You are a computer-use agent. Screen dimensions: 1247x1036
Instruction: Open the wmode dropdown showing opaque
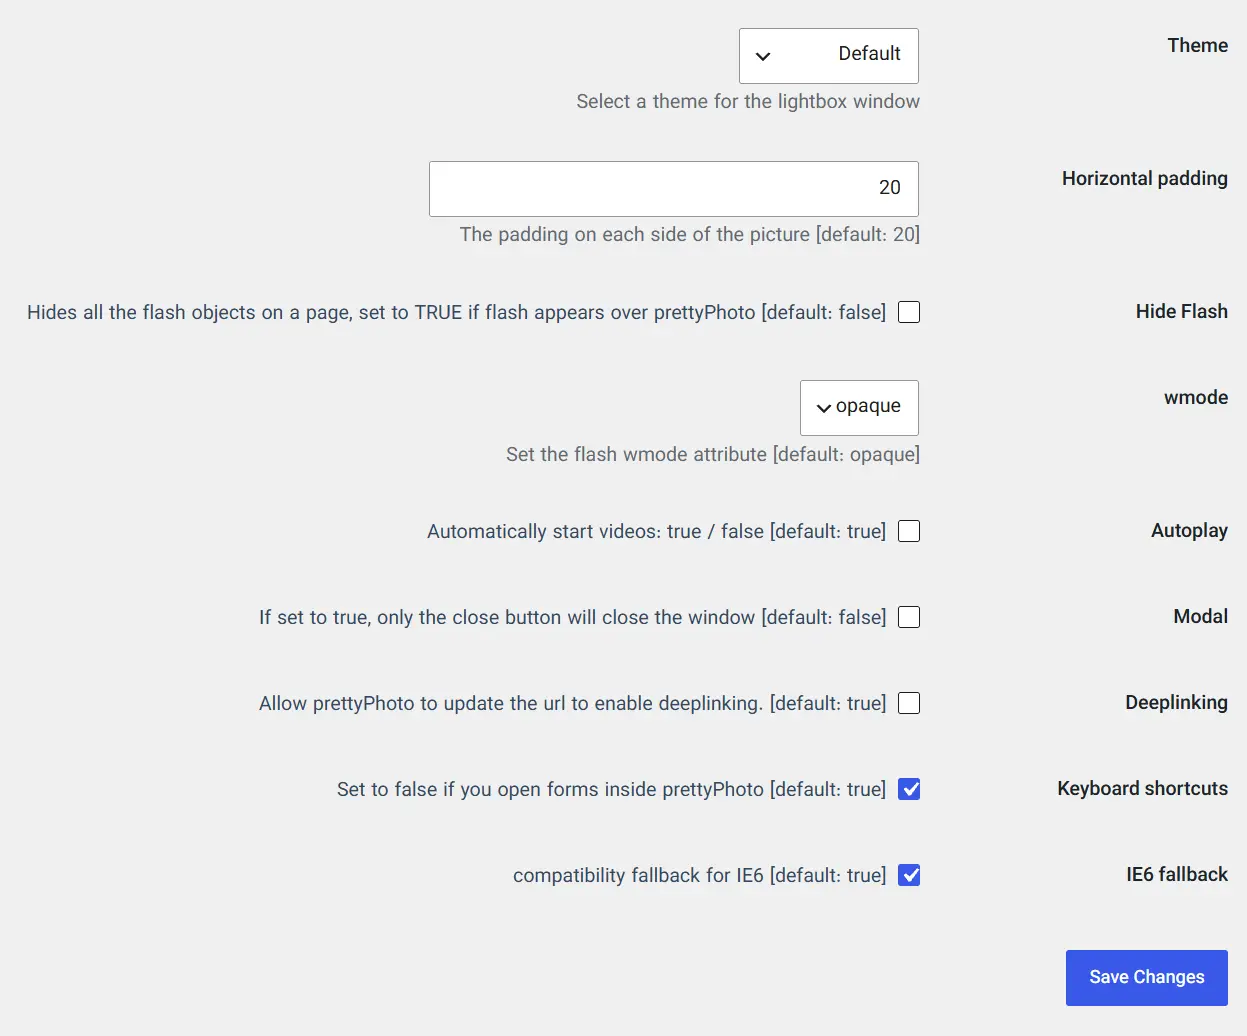tap(859, 408)
